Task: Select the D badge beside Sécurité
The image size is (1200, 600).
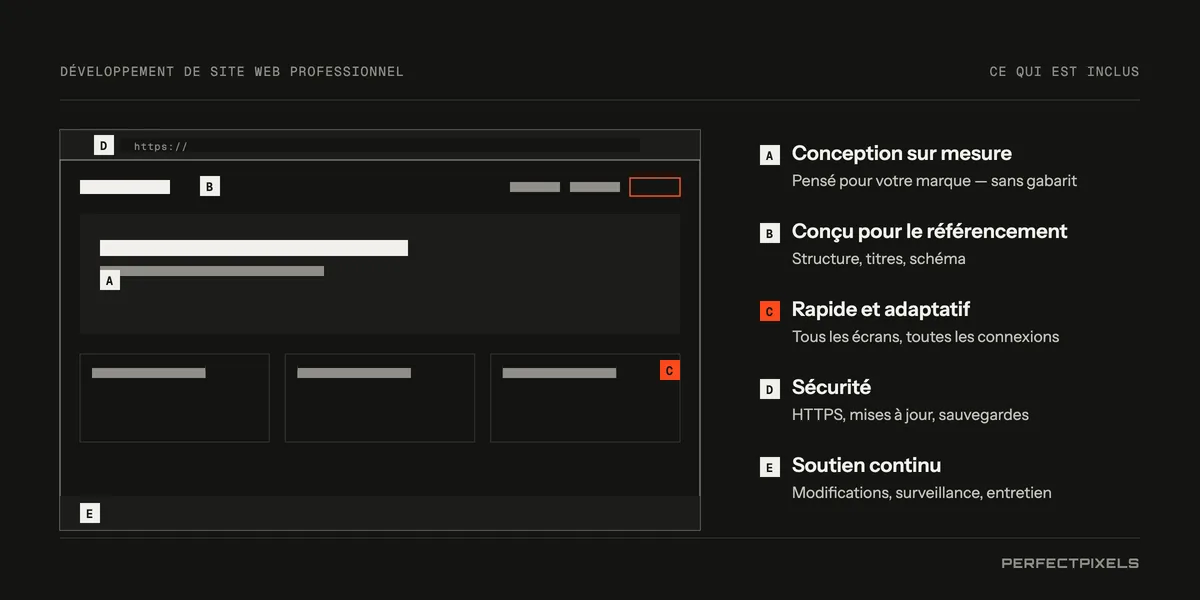Action: (x=769, y=389)
